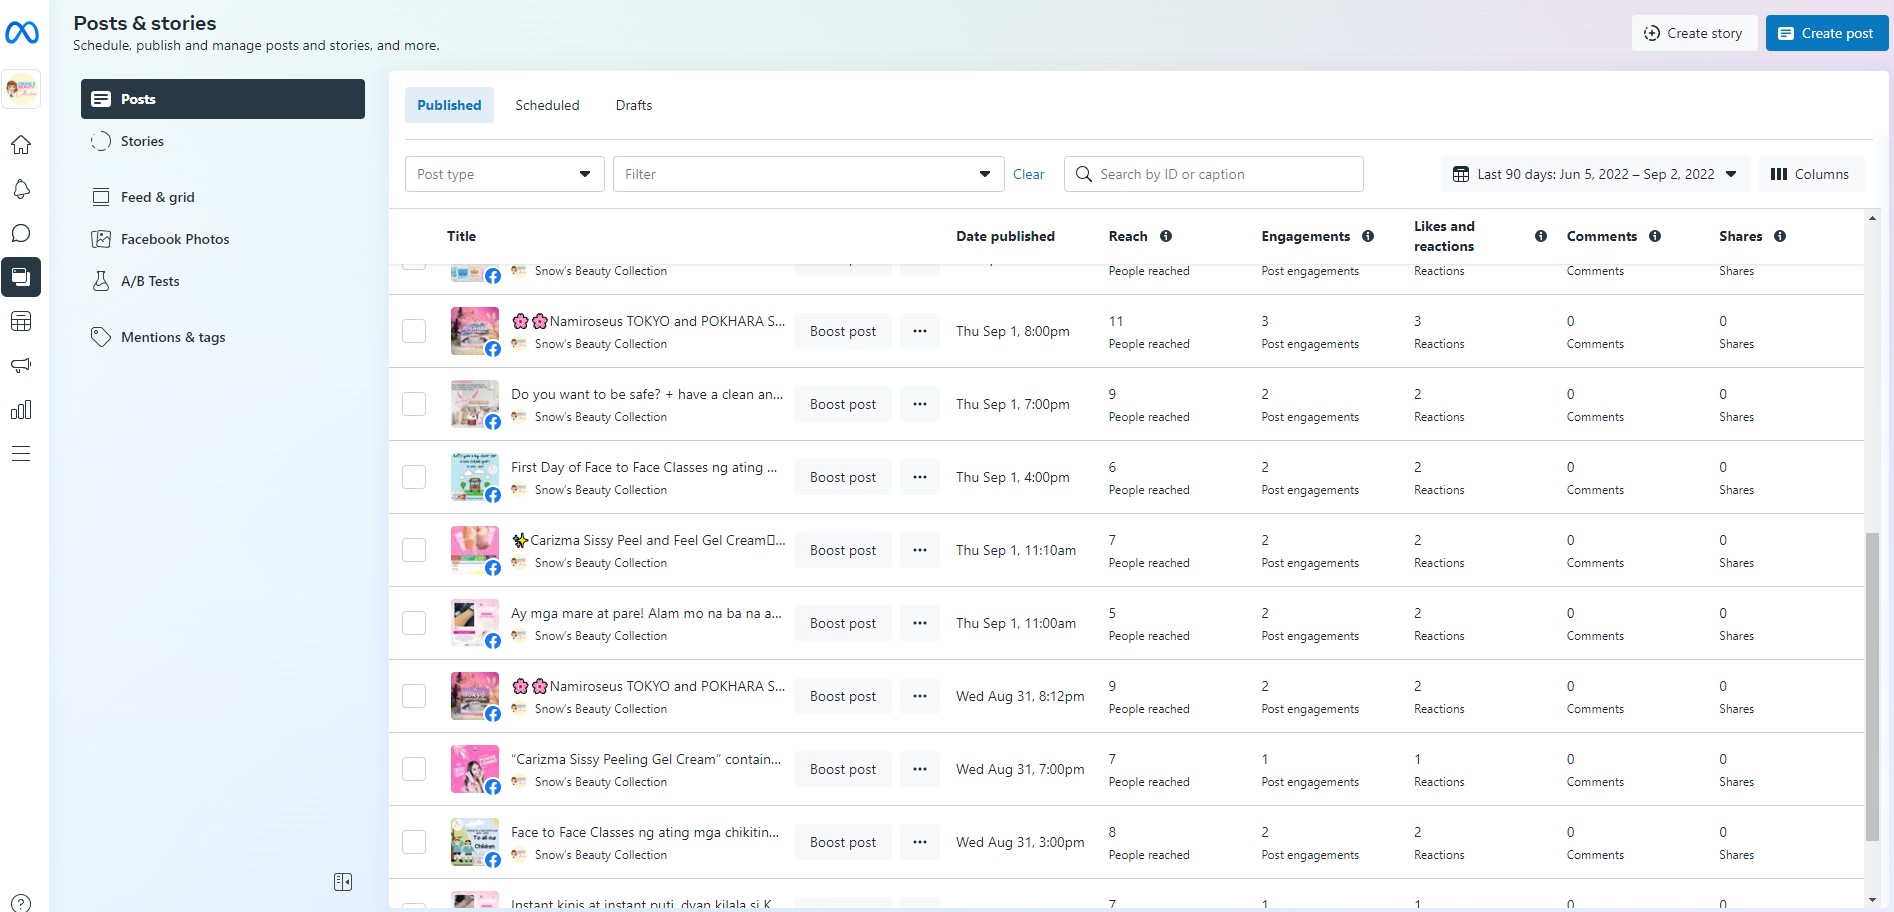Switch to the Published tab
The height and width of the screenshot is (912, 1894).
coord(449,105)
